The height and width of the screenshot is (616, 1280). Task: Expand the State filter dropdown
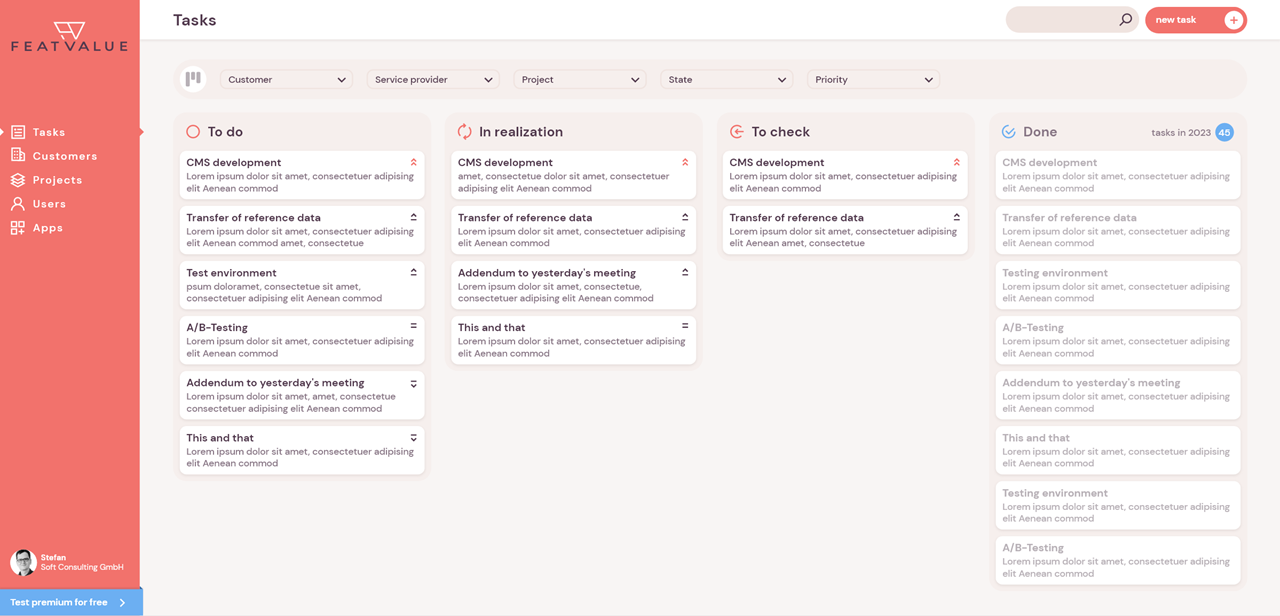pos(726,80)
